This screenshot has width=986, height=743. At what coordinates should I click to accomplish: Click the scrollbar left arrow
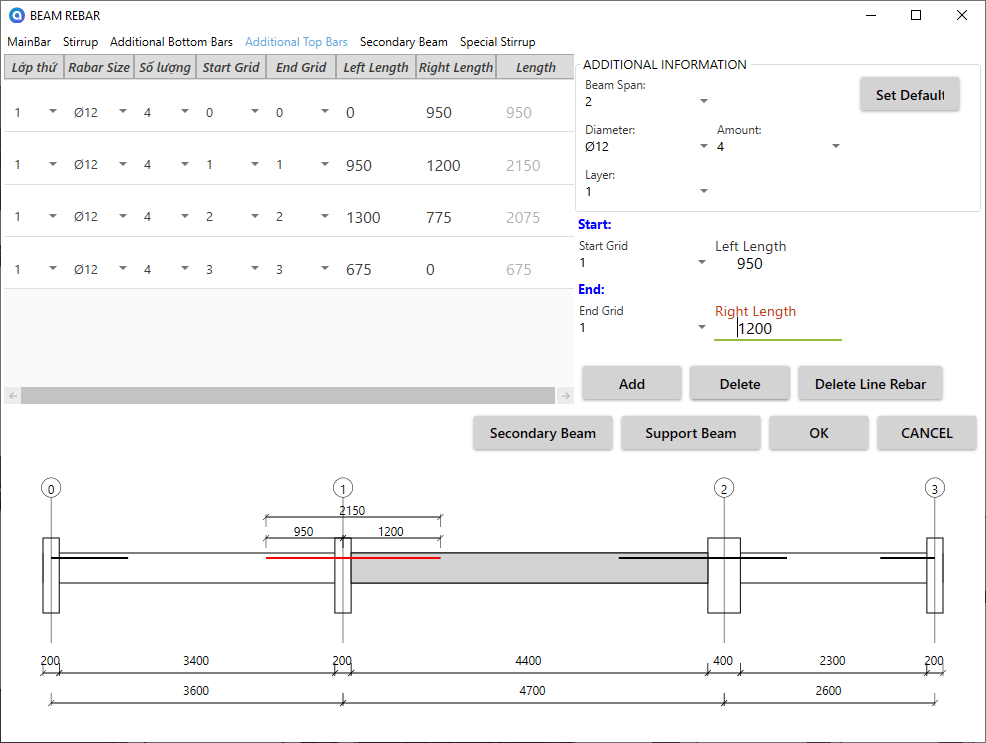tap(13, 395)
